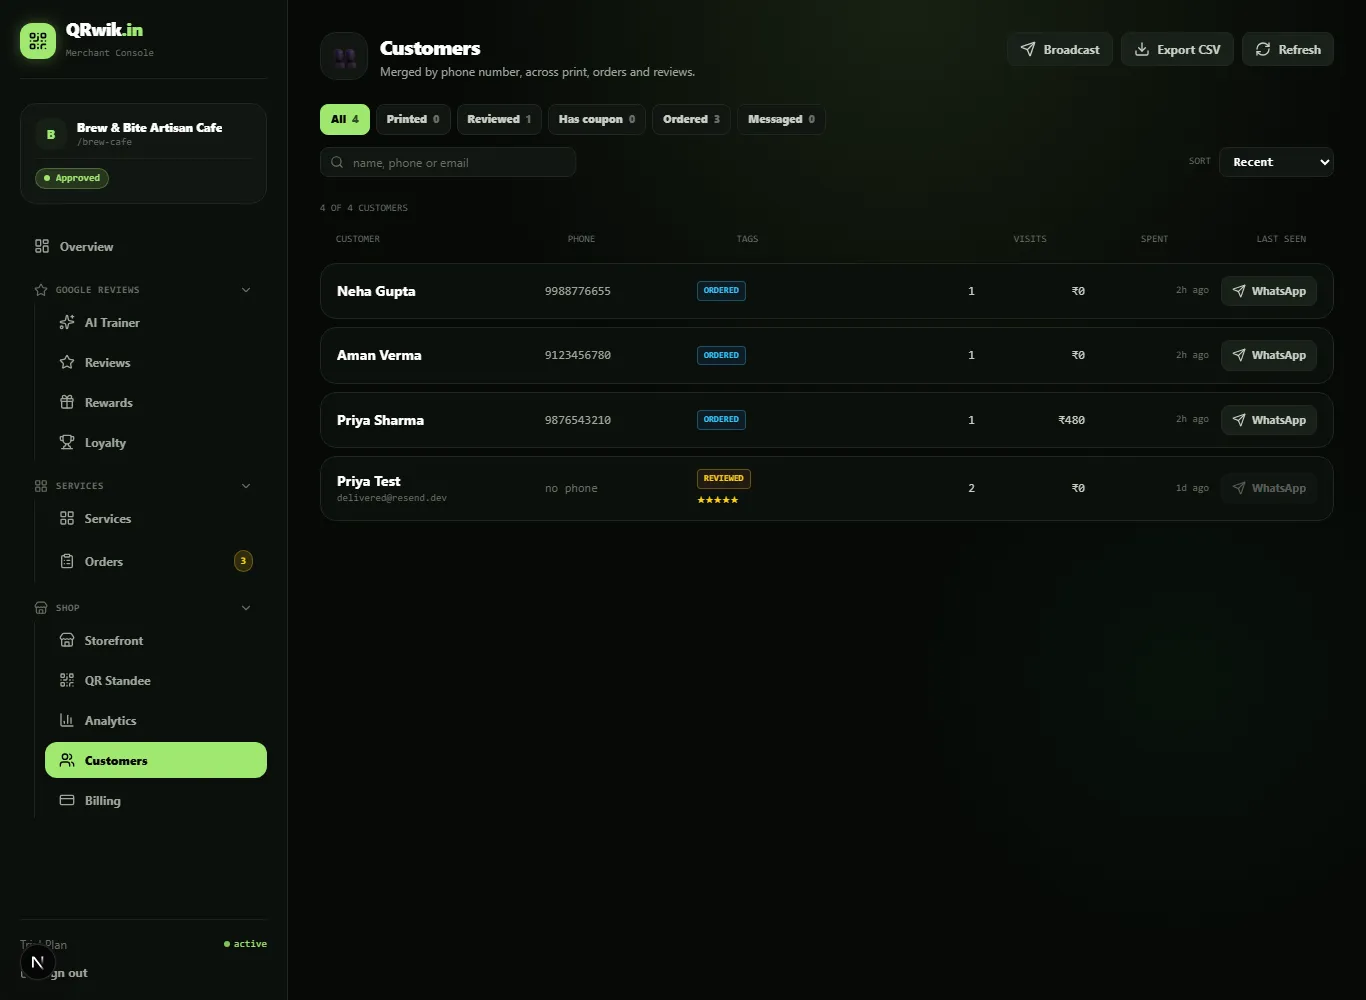The image size is (1366, 1000).
Task: Open QR Standee QR-code icon
Action: point(67,680)
